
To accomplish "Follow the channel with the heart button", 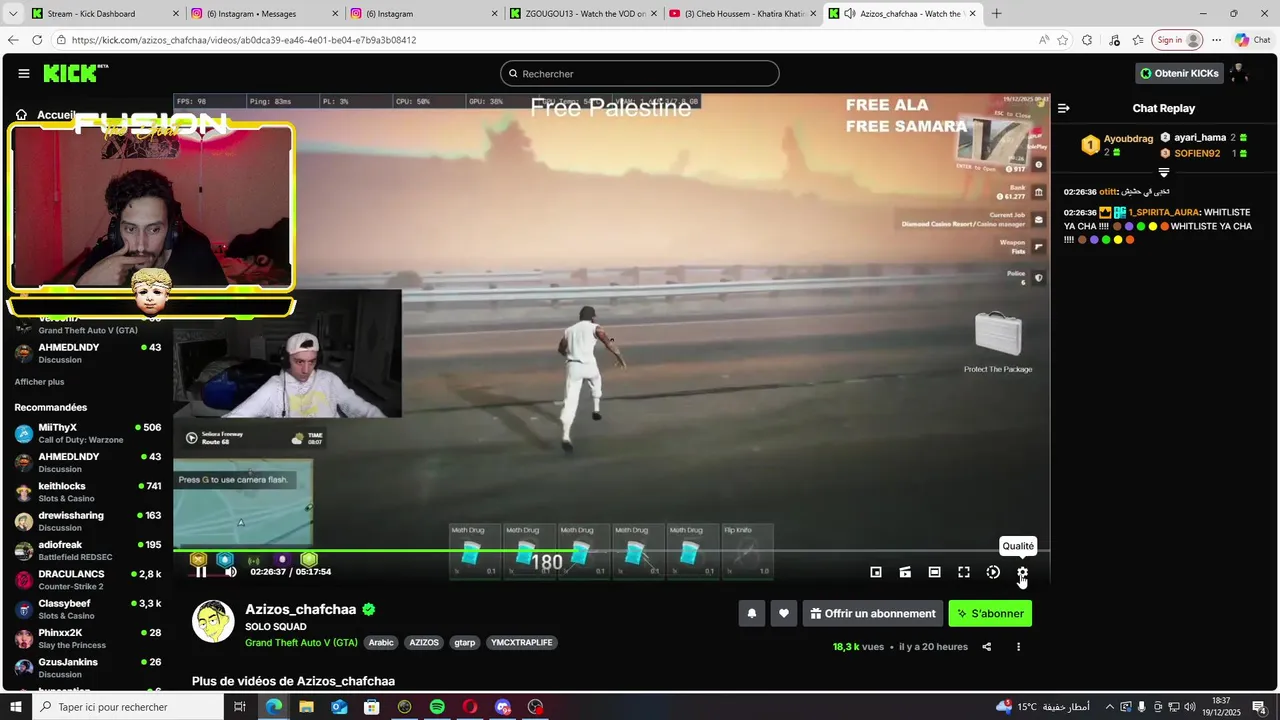I will click(784, 613).
